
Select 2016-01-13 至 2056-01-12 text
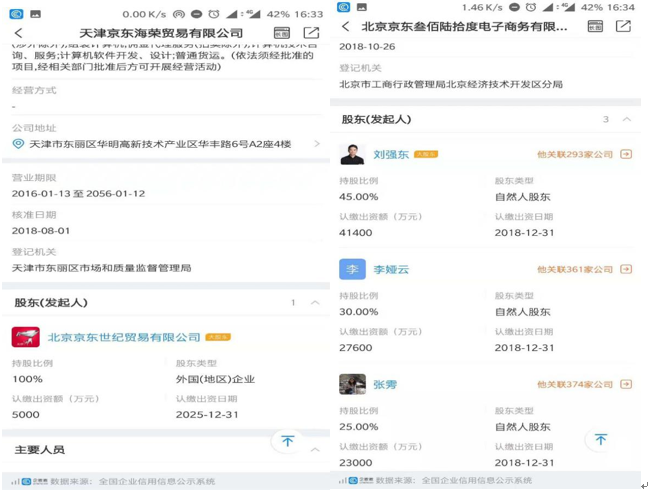pos(78,194)
